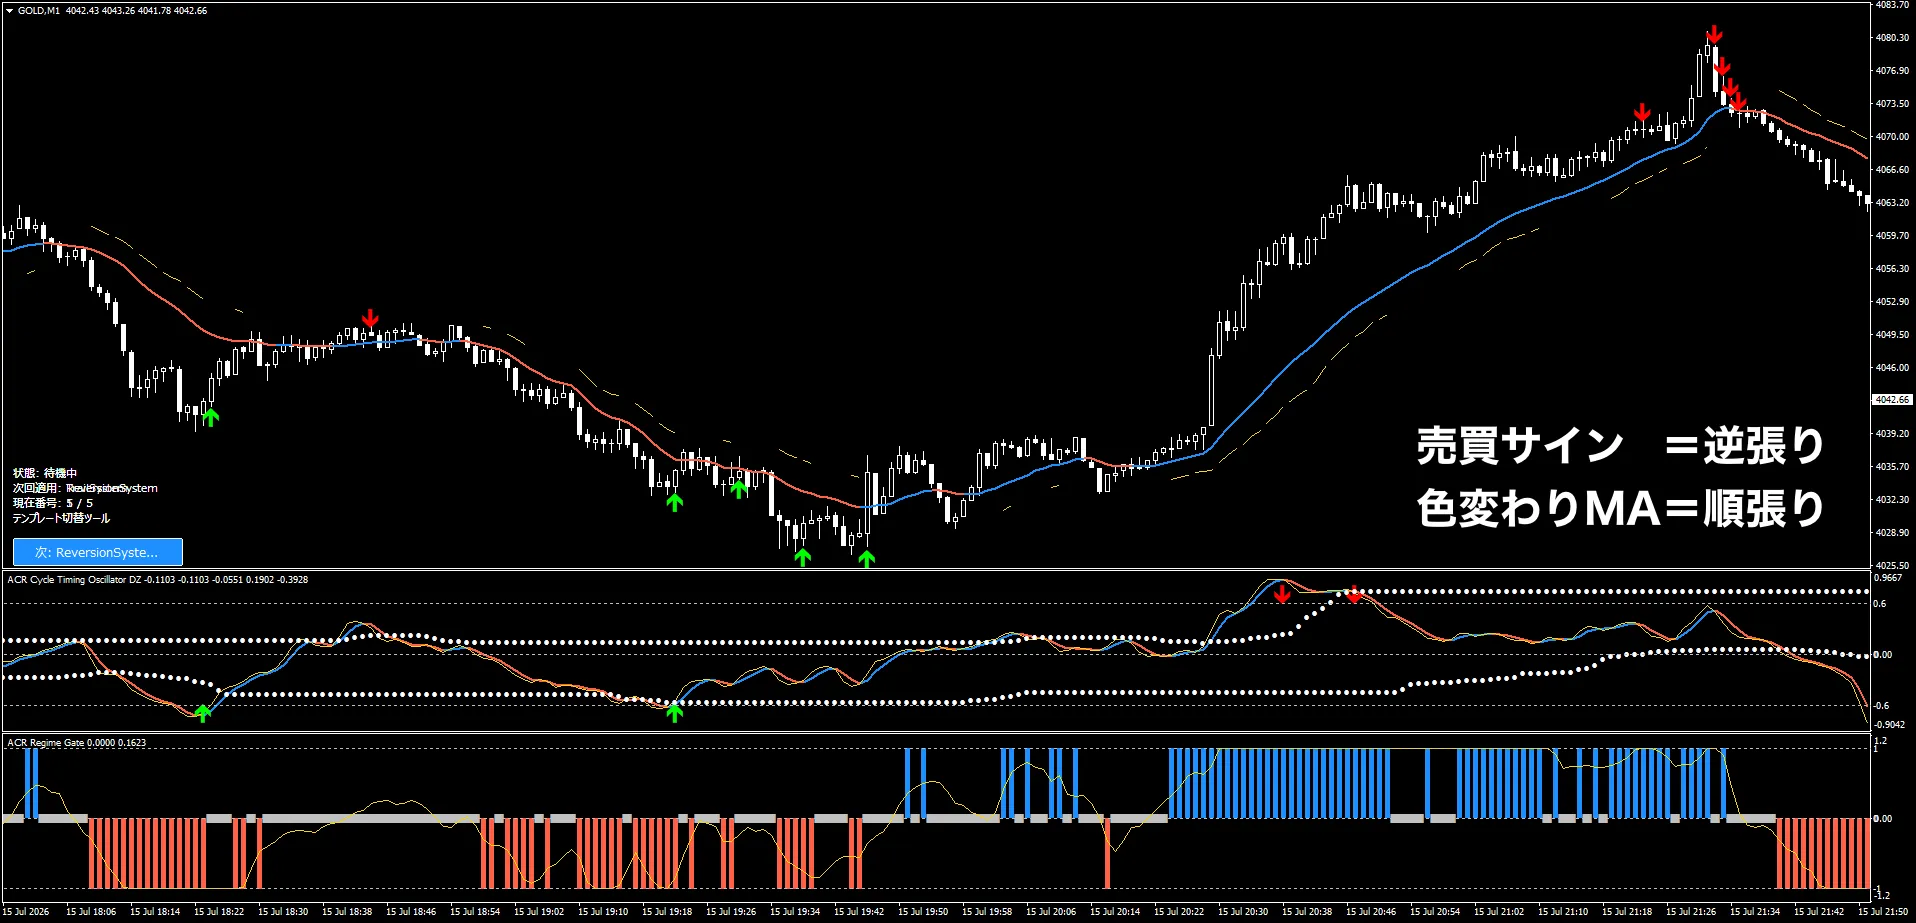
Task: Select the green buy arrow near 18:22 low
Action: pyautogui.click(x=210, y=416)
